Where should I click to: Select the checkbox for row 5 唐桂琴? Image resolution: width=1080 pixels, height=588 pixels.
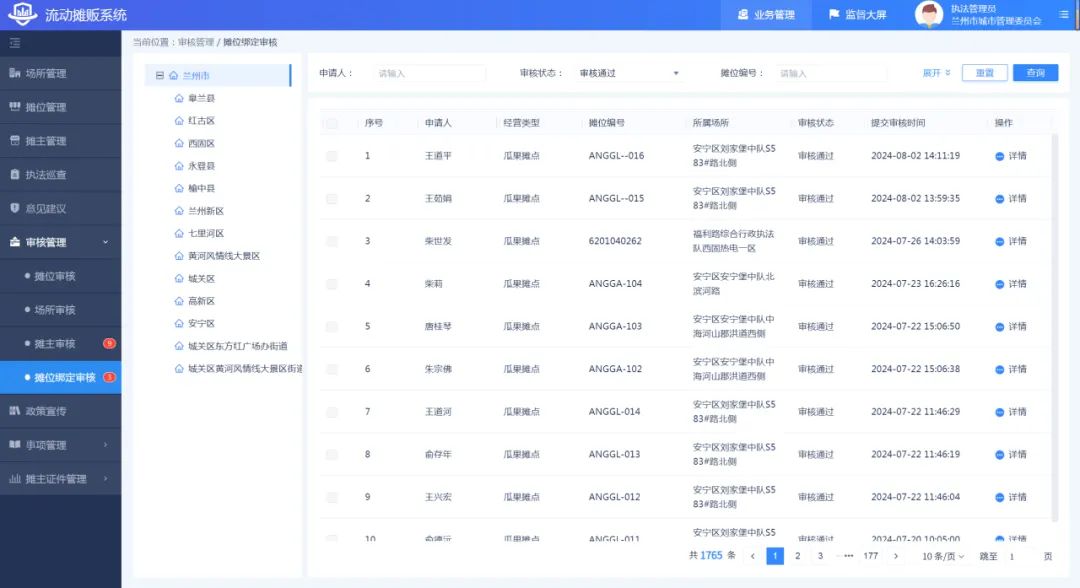pyautogui.click(x=332, y=326)
